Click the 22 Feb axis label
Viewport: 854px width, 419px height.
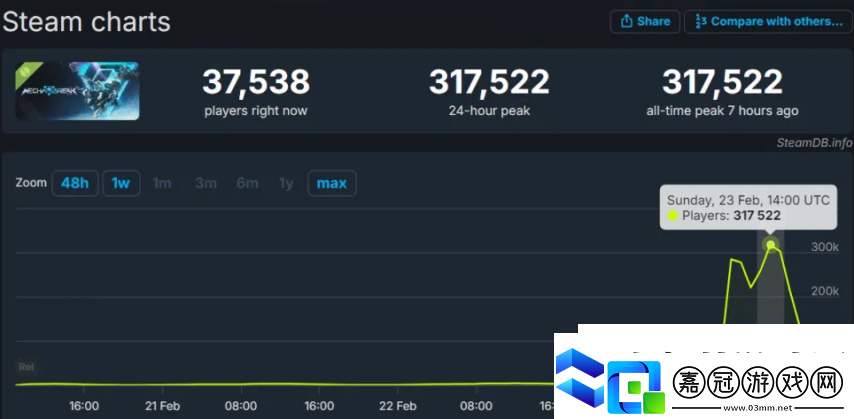(x=398, y=406)
